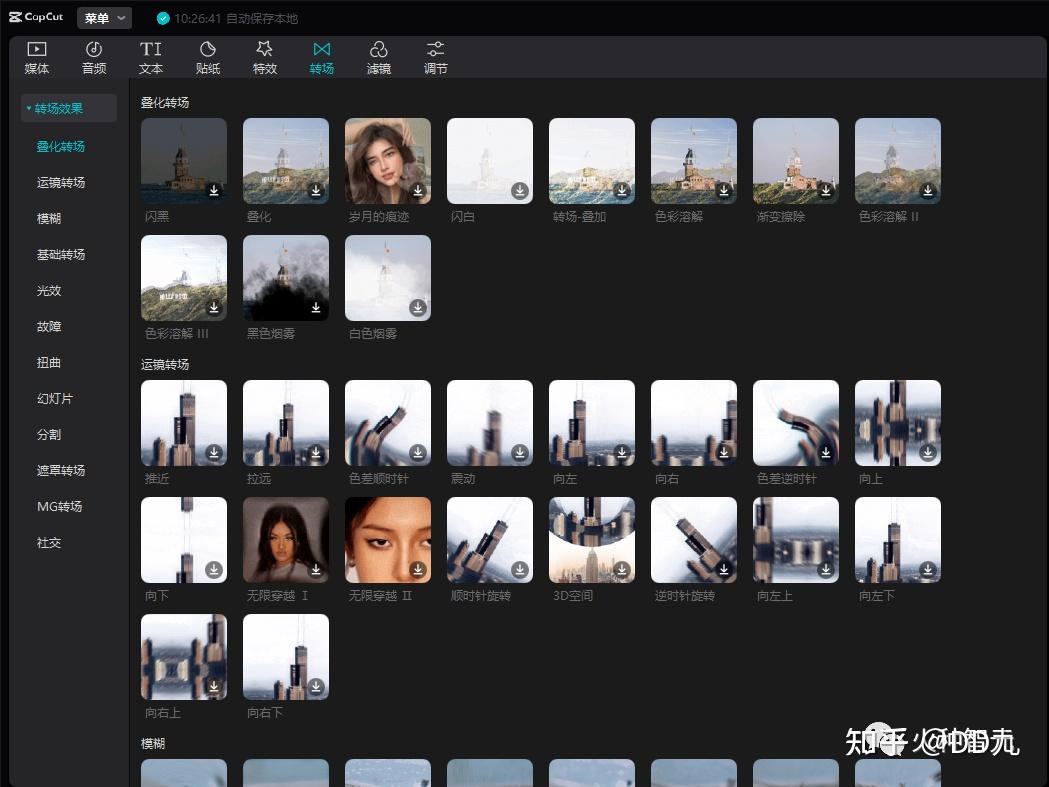The height and width of the screenshot is (787, 1049).
Task: Click the 叠化转场 section heading
Action: 165,102
